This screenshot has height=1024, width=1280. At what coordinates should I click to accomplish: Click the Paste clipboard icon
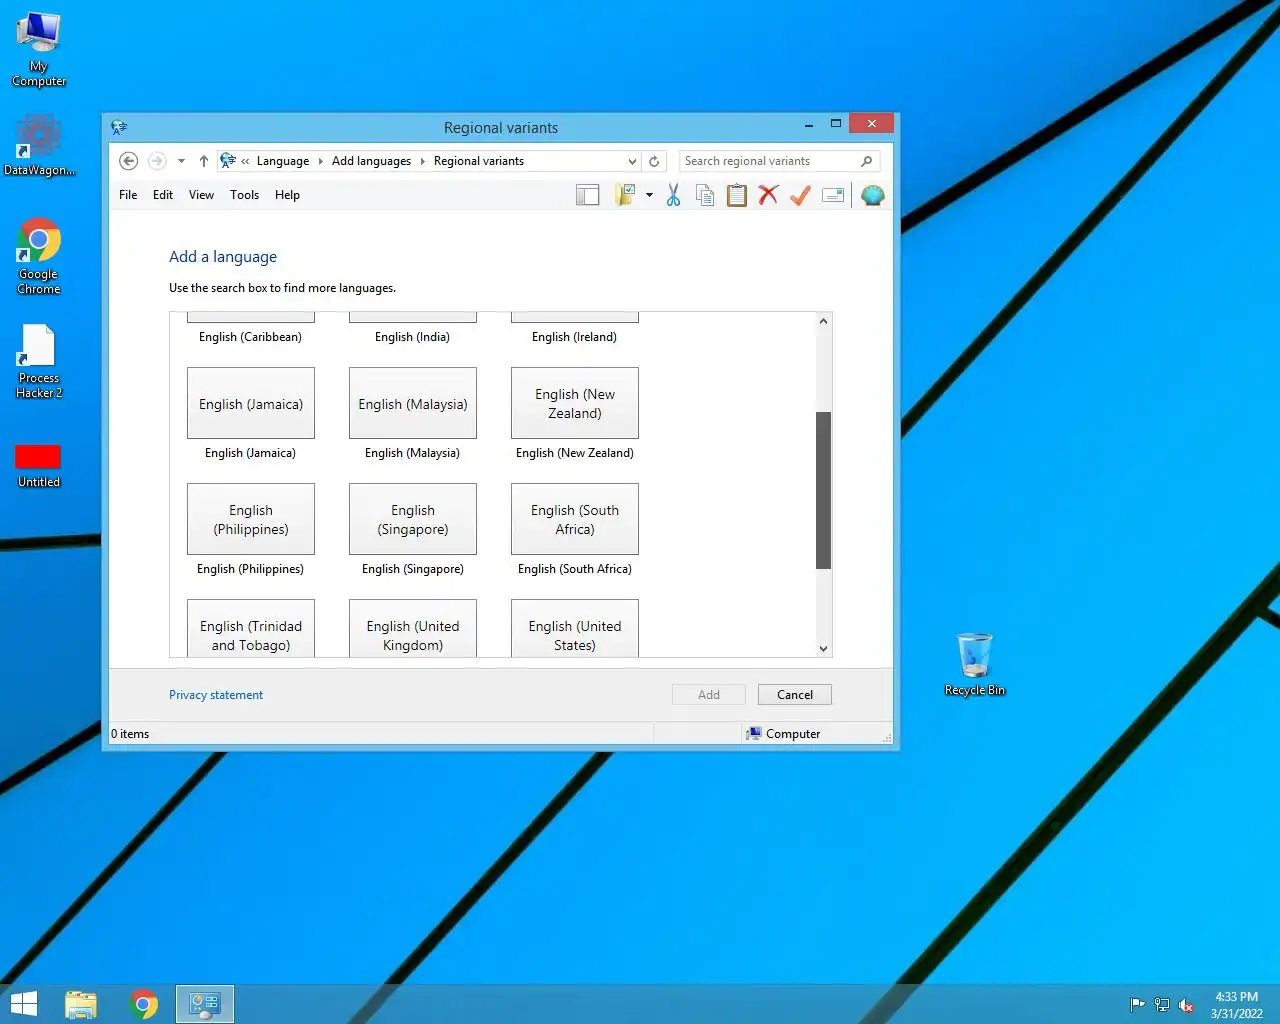coord(737,195)
